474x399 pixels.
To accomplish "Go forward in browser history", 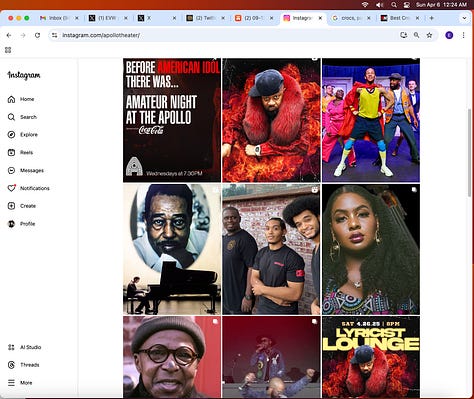I will [x=23, y=35].
